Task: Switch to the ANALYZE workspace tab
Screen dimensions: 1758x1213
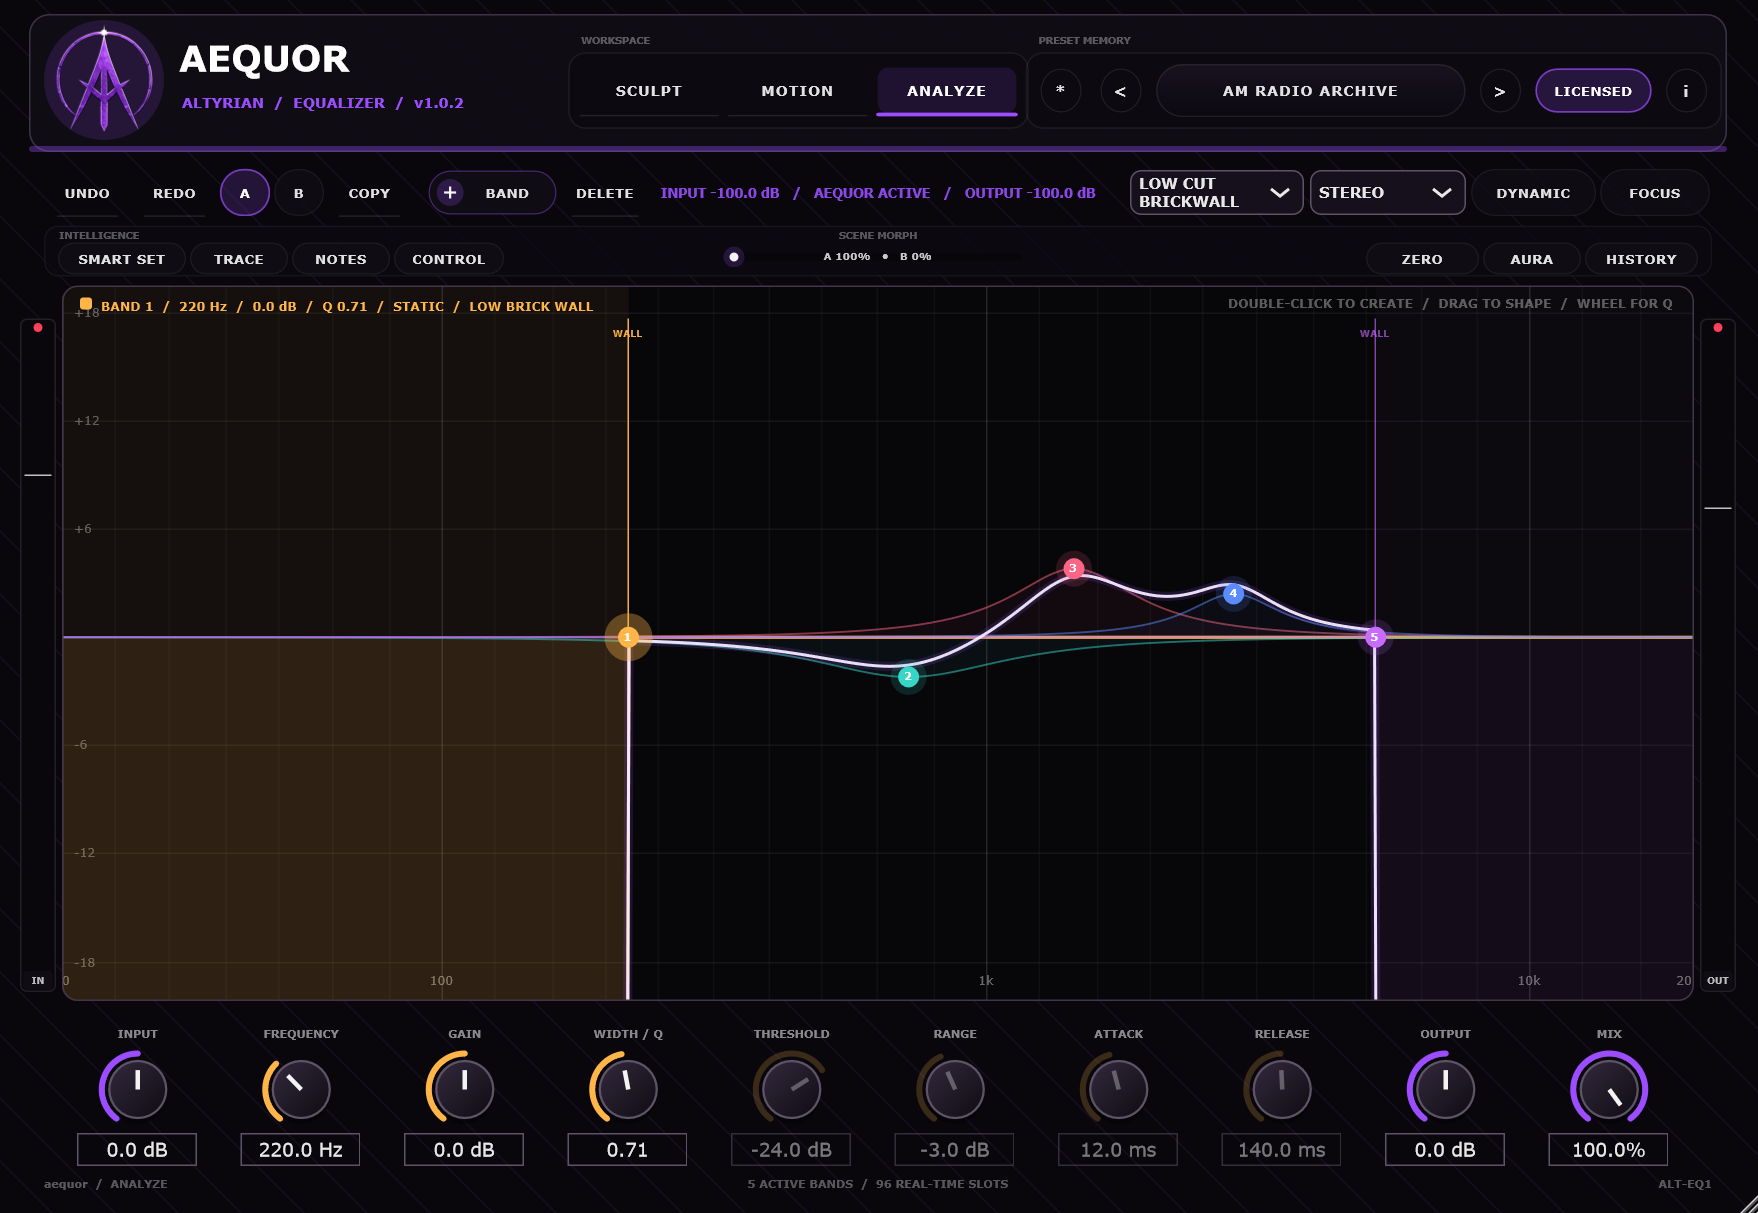Action: 947,91
